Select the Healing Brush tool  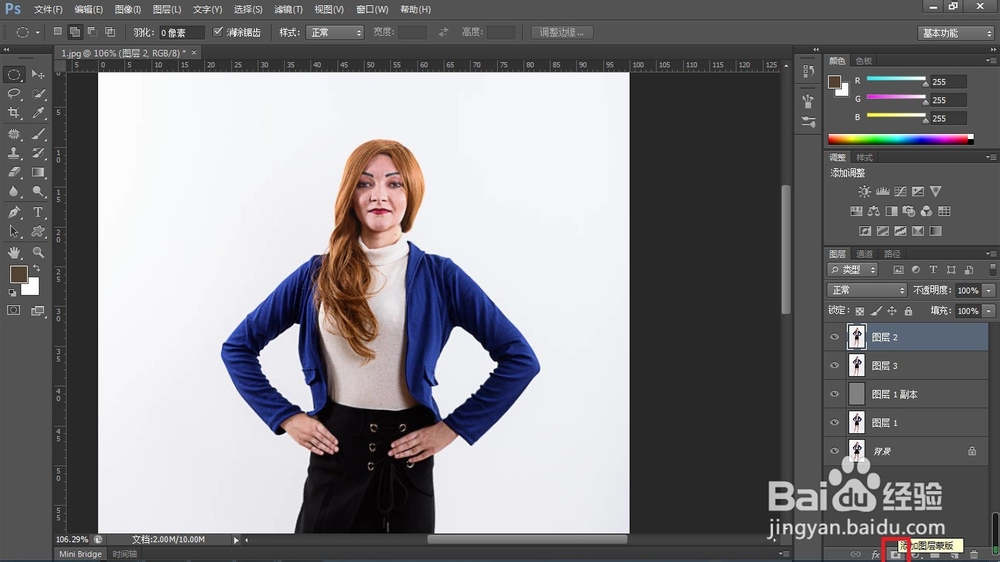[x=13, y=134]
